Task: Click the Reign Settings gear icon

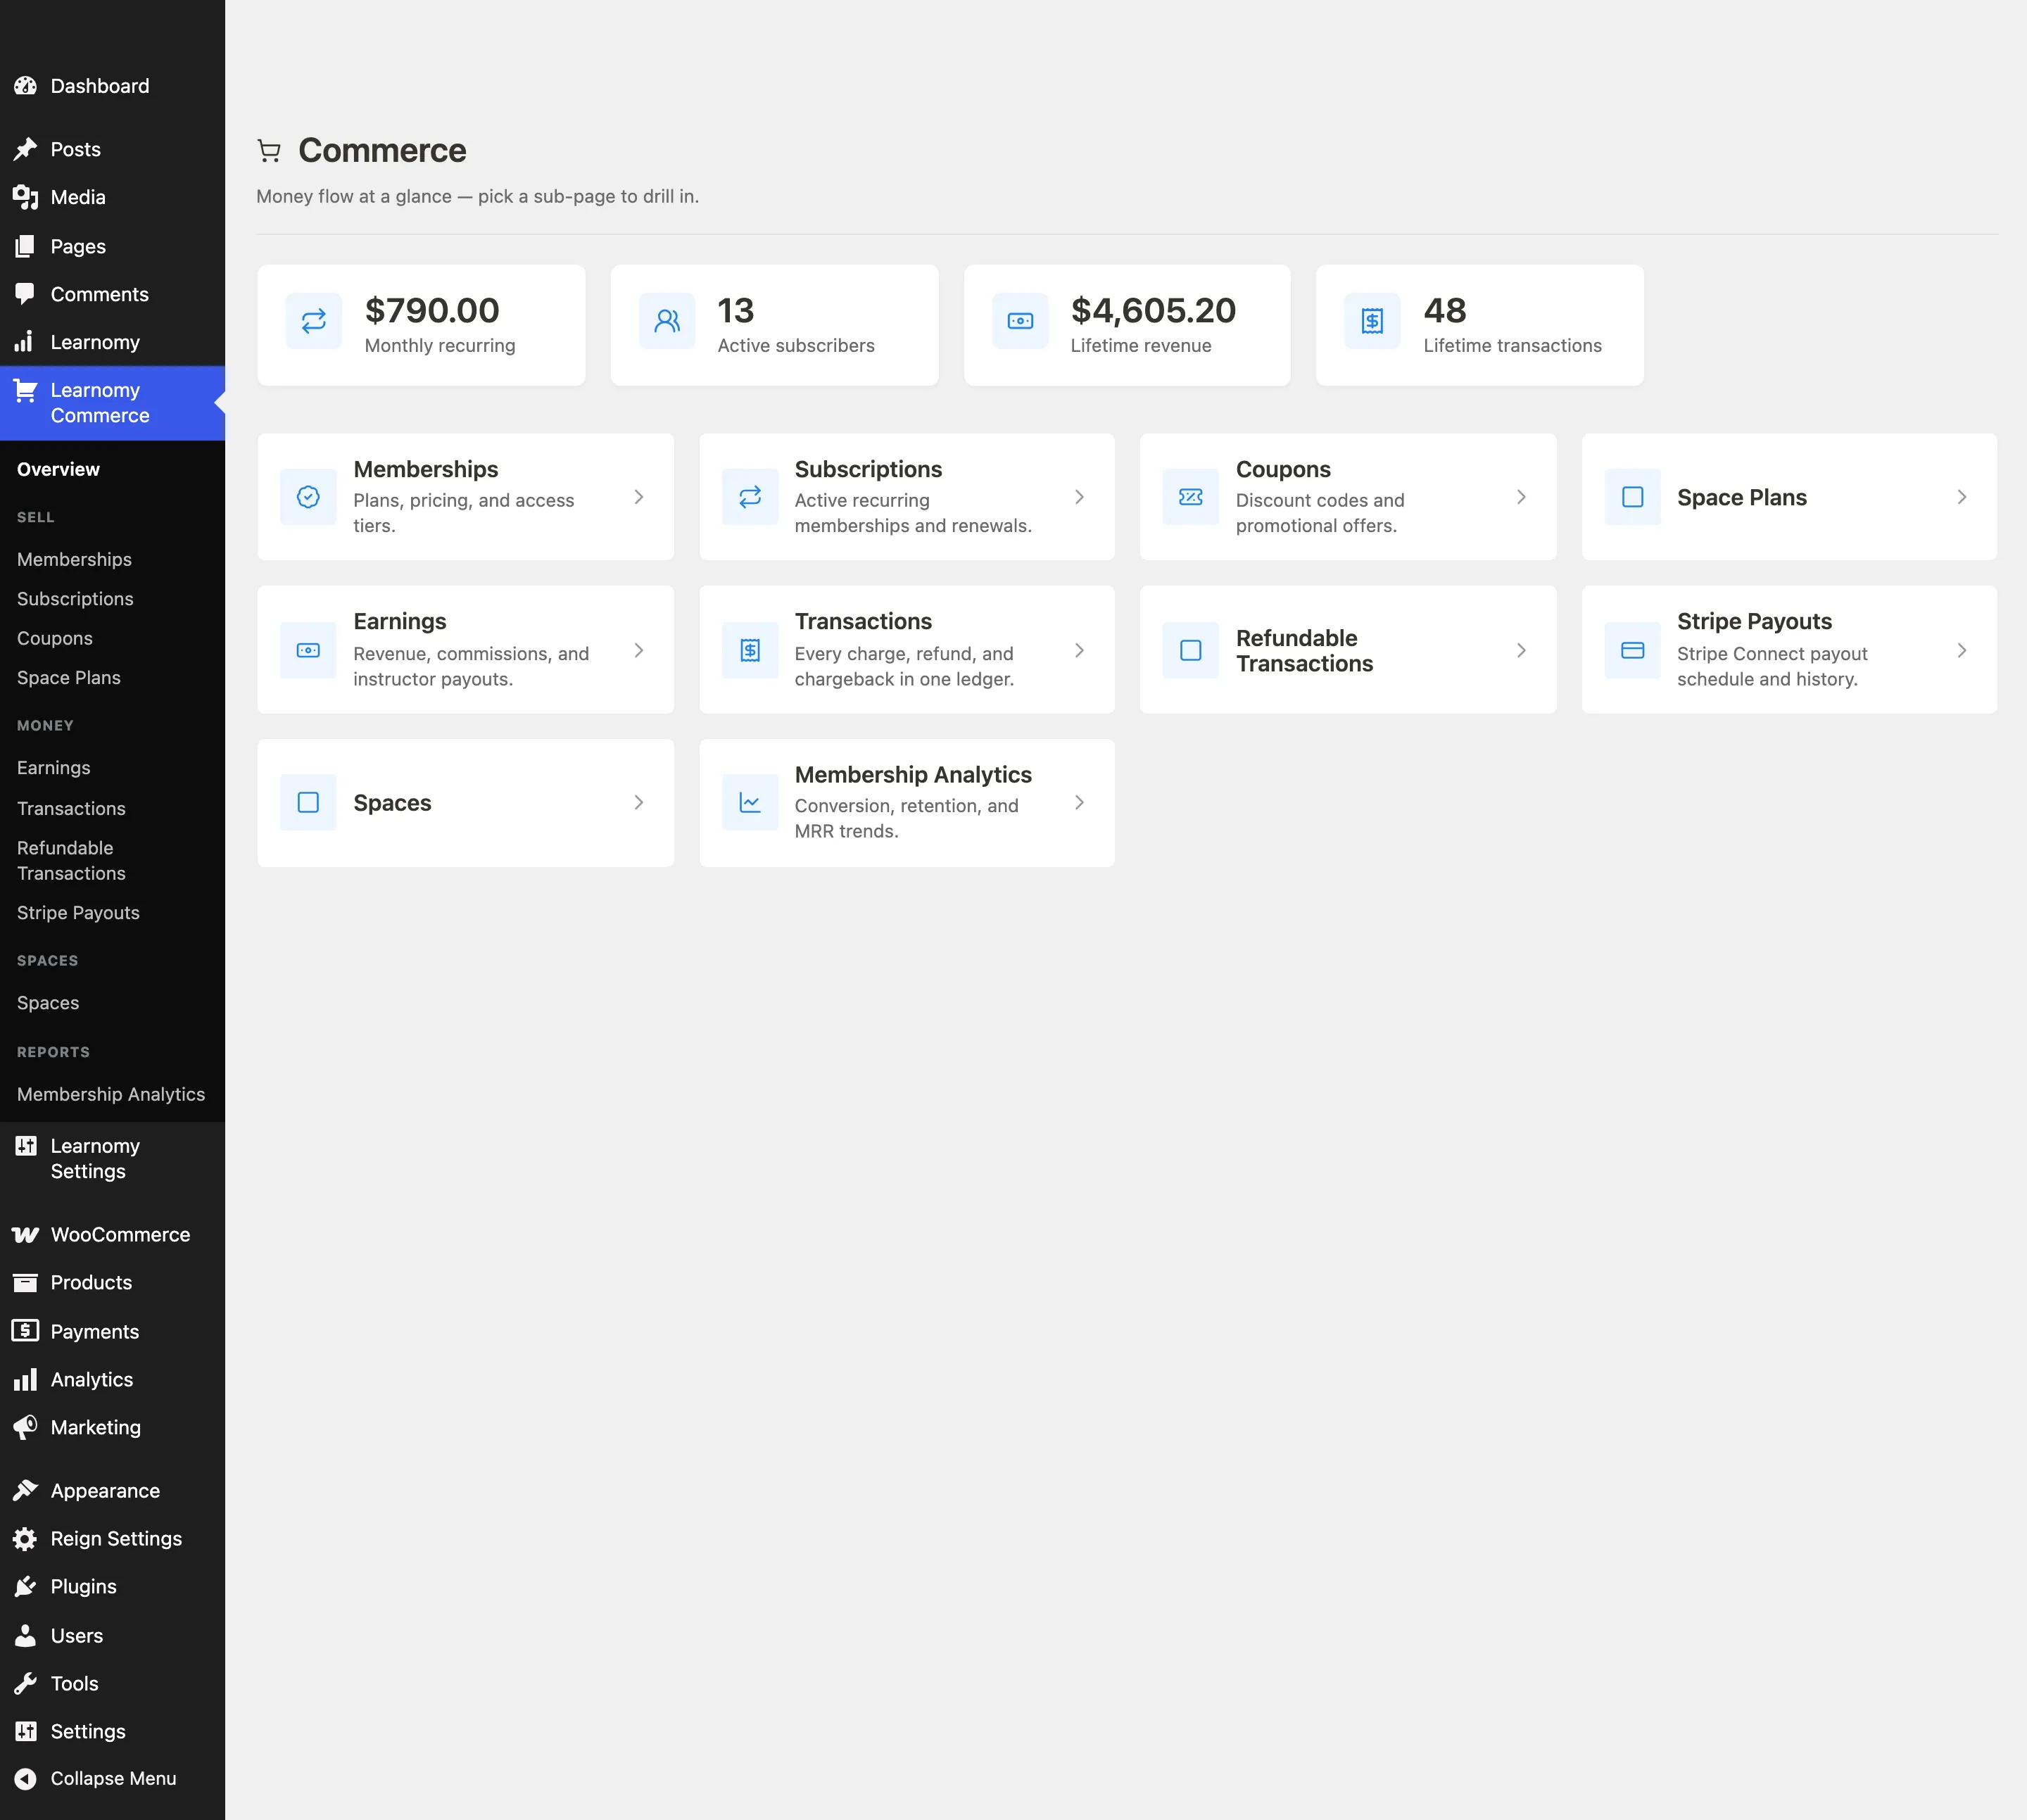Action: (x=25, y=1539)
